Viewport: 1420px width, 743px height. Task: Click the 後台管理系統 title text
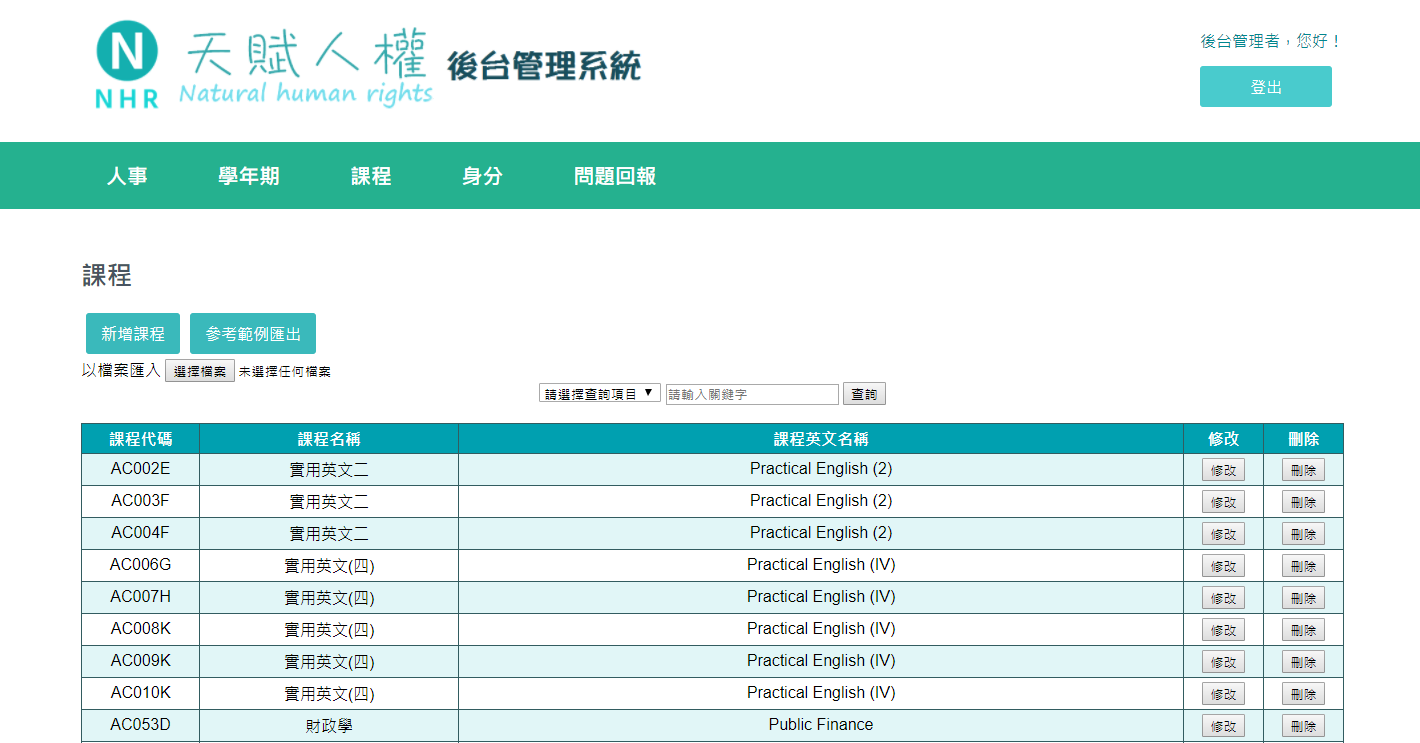544,66
